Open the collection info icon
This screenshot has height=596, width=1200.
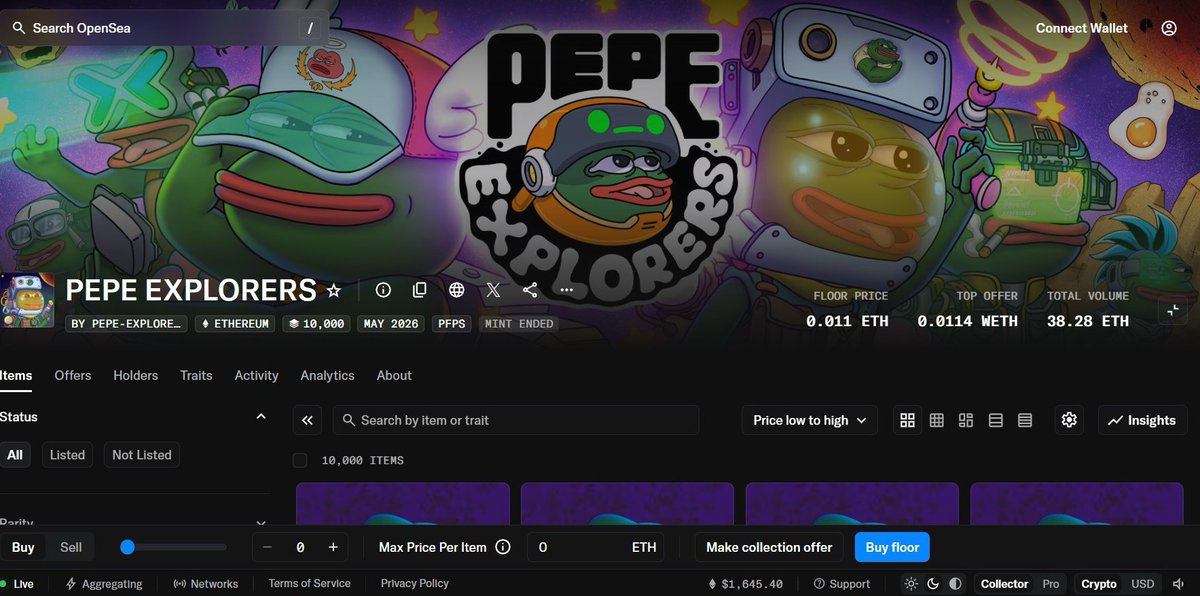click(x=383, y=290)
